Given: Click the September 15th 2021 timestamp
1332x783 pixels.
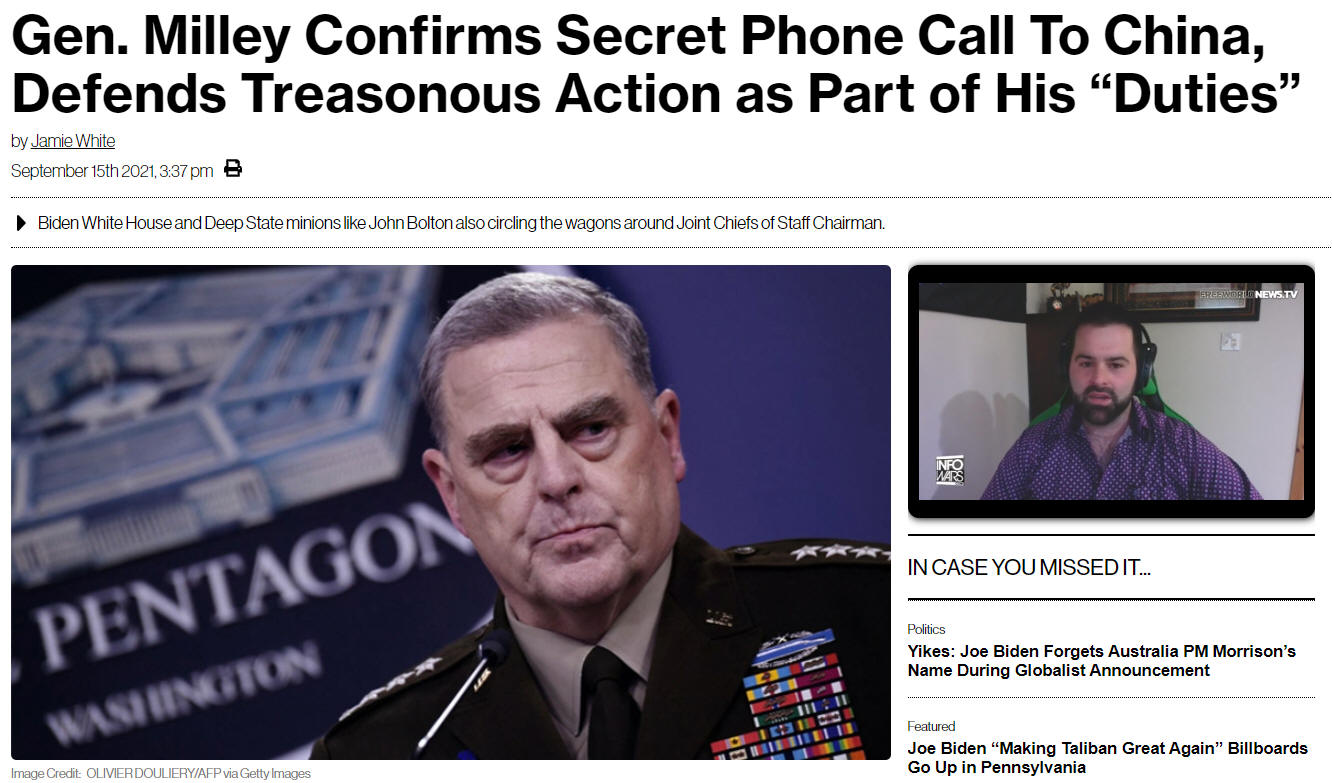Looking at the screenshot, I should [x=112, y=171].
